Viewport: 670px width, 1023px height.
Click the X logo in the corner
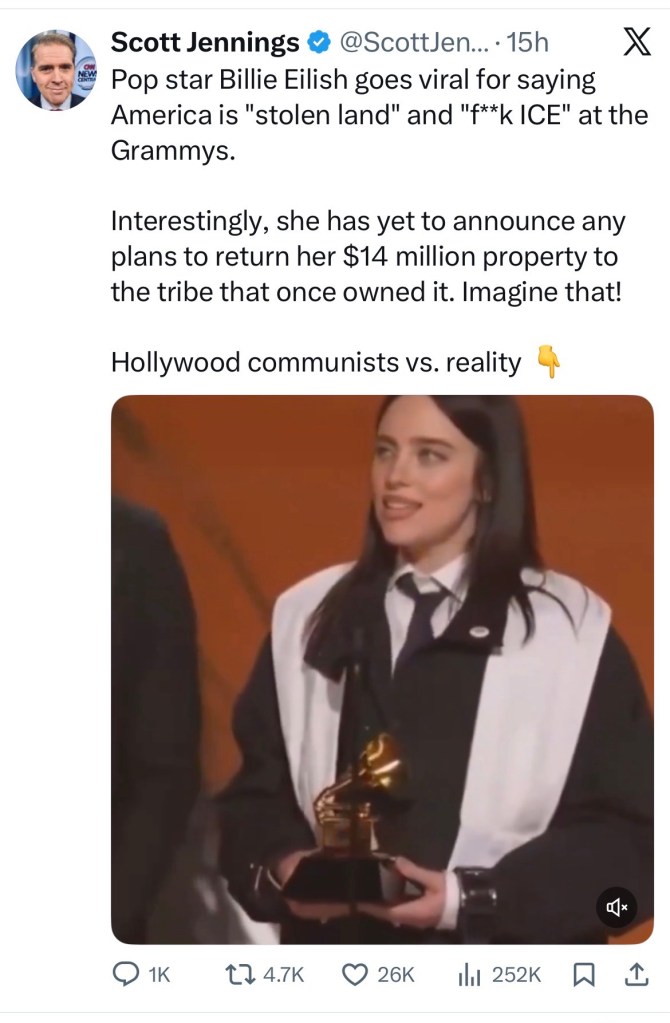coord(635,42)
